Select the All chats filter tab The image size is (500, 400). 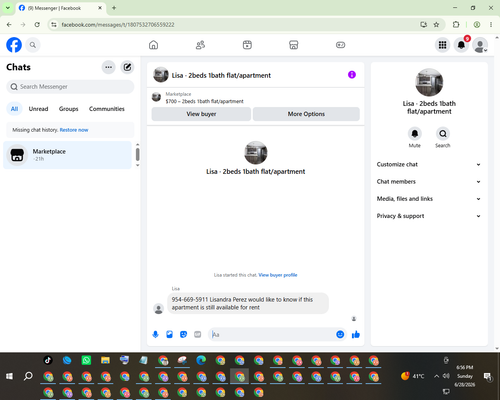tap(14, 109)
